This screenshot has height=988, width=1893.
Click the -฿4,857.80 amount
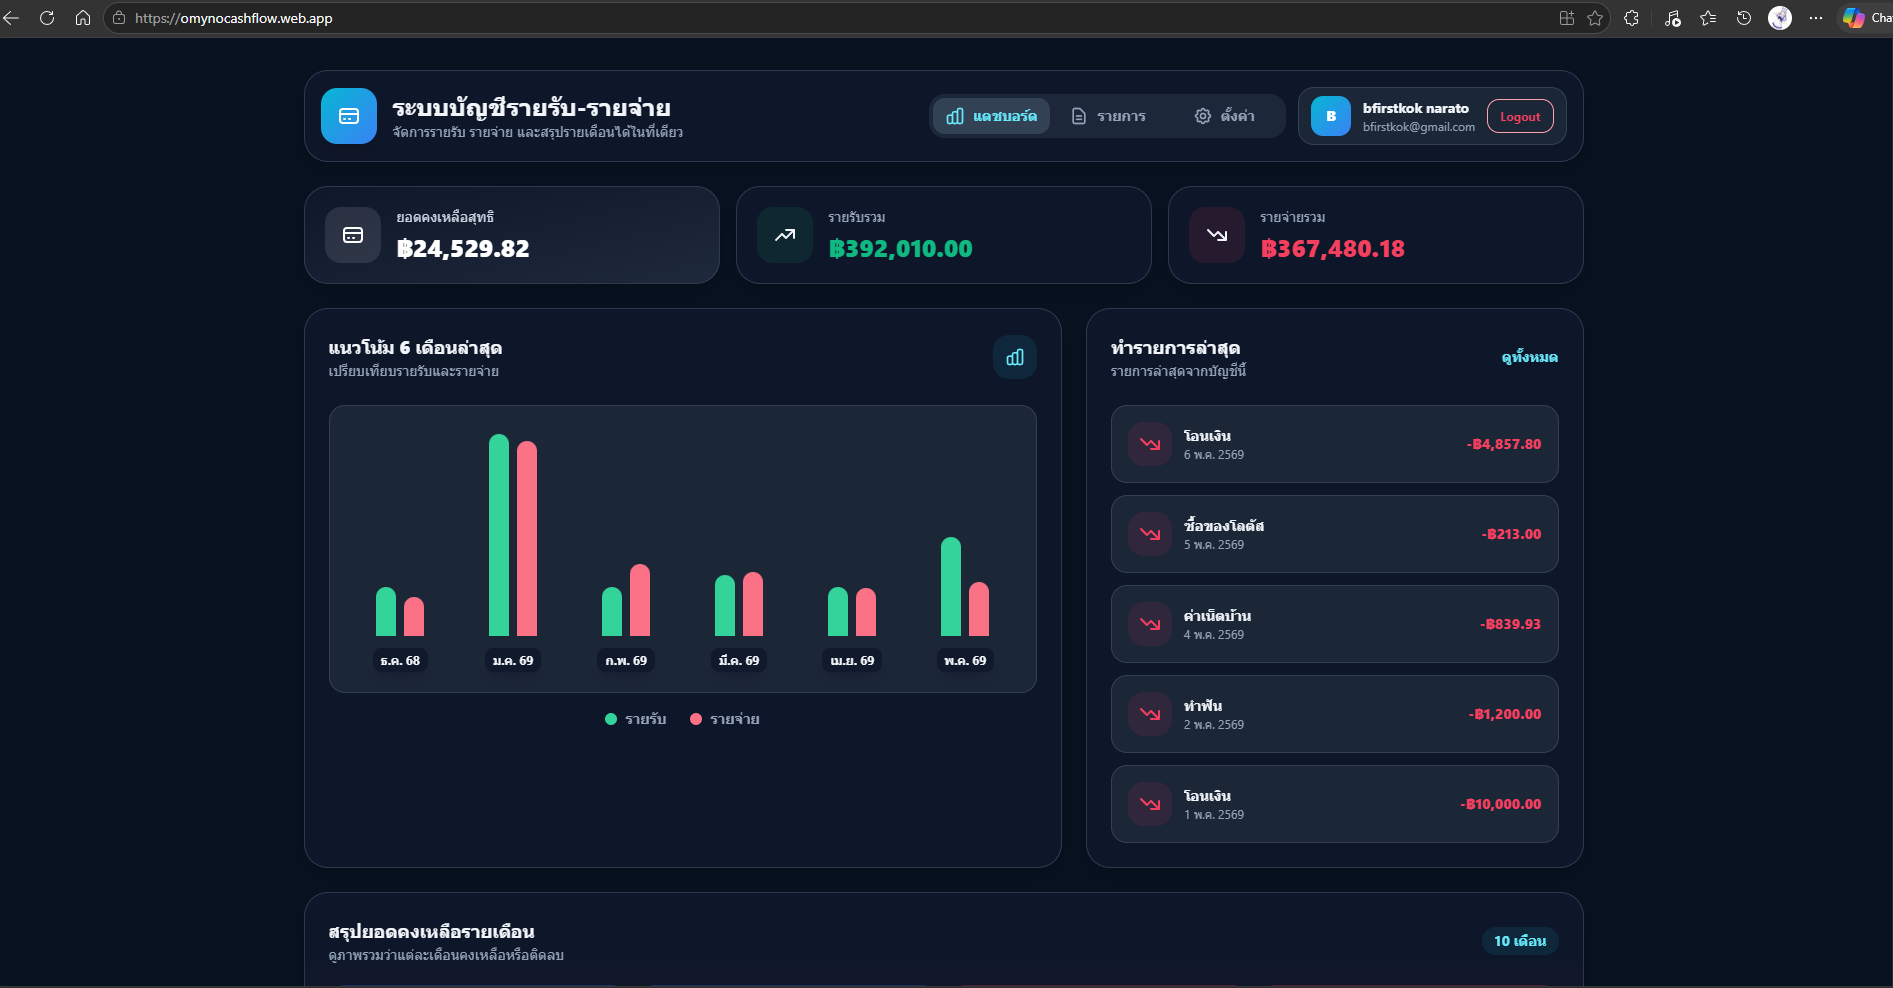tap(1504, 444)
